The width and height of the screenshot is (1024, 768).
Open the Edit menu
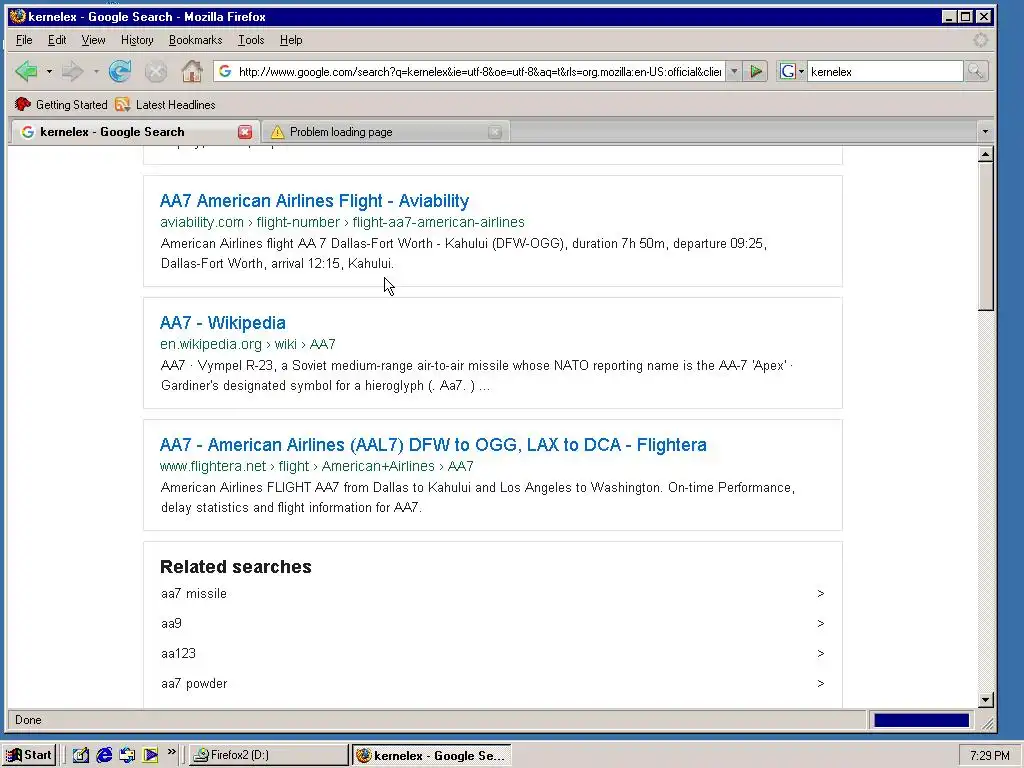[x=57, y=40]
